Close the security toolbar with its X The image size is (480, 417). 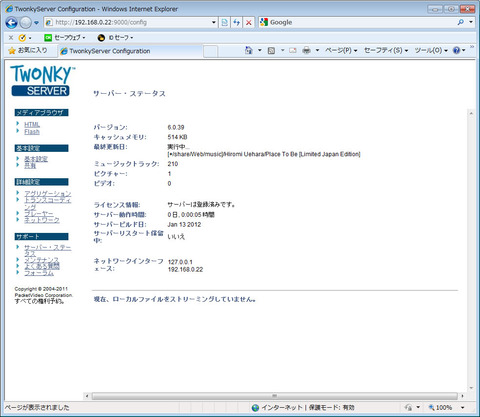pyautogui.click(x=11, y=38)
